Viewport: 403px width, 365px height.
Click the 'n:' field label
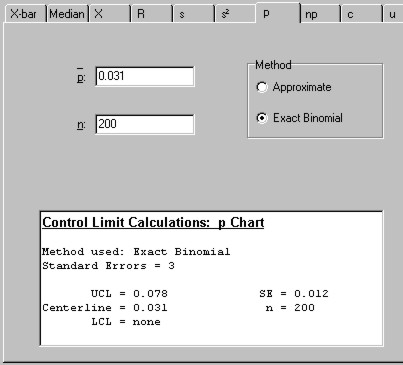(x=81, y=124)
